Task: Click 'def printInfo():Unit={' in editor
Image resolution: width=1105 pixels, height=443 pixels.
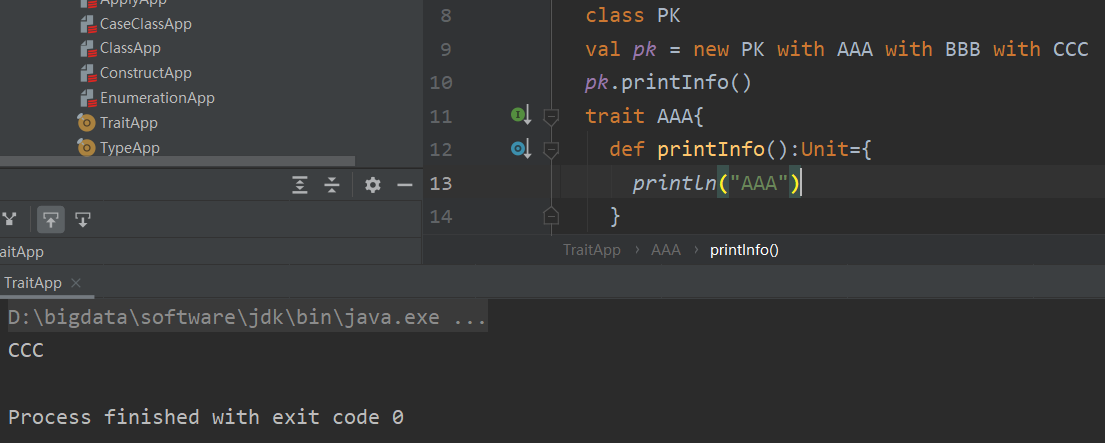Action: [x=741, y=149]
